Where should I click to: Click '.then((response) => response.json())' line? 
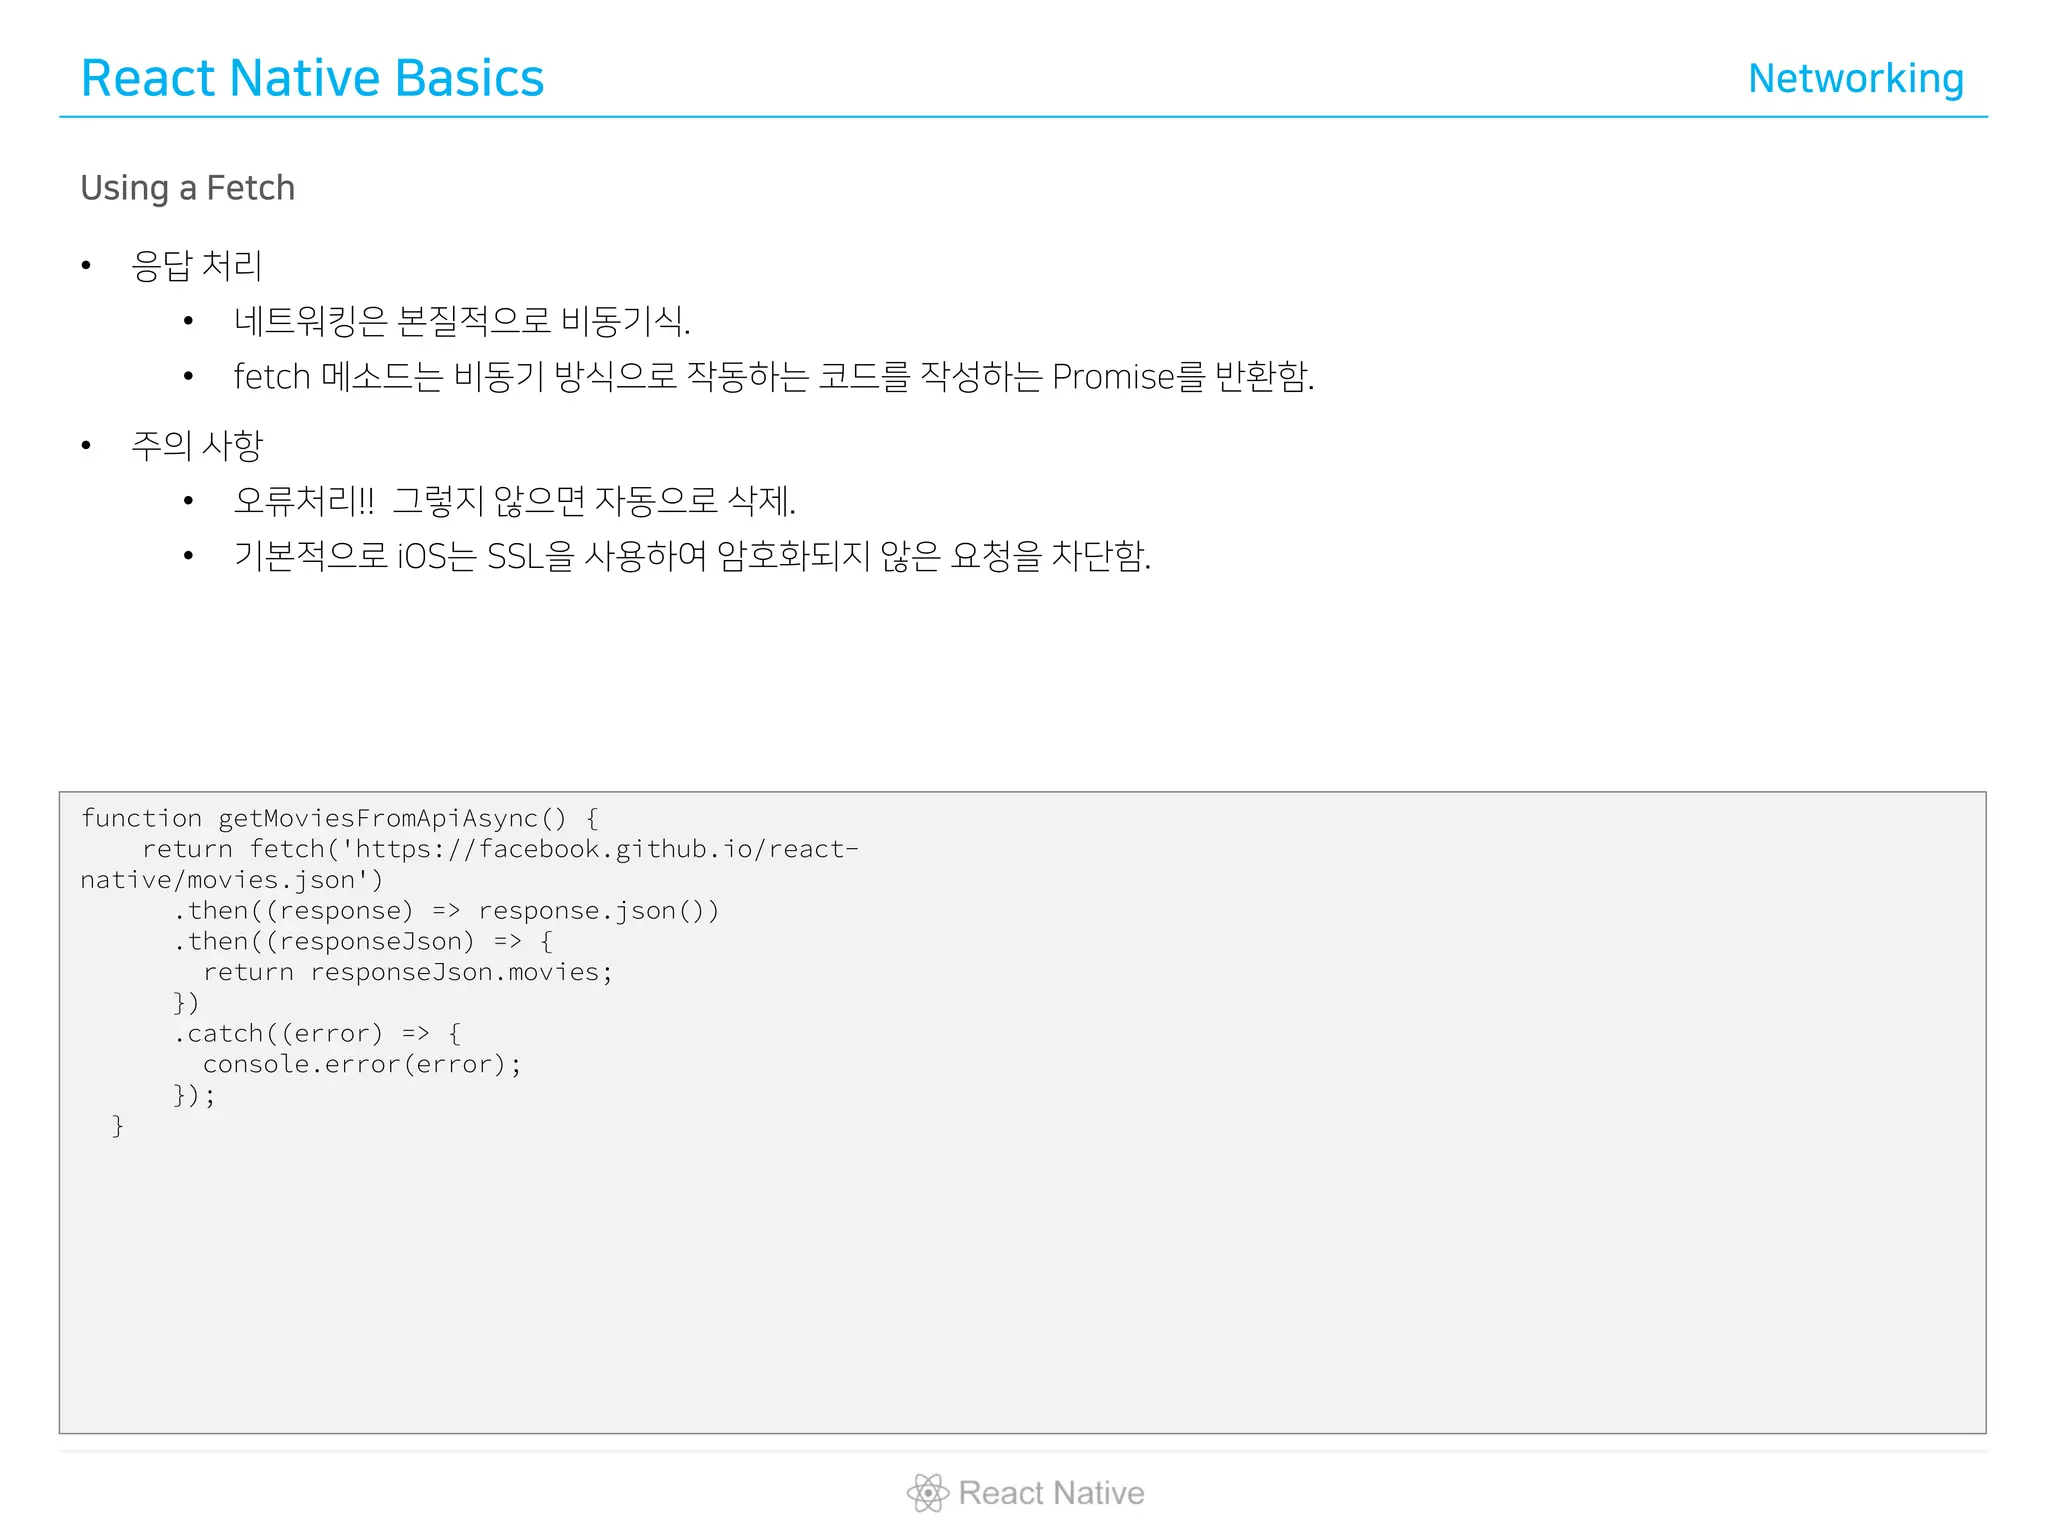[x=446, y=911]
